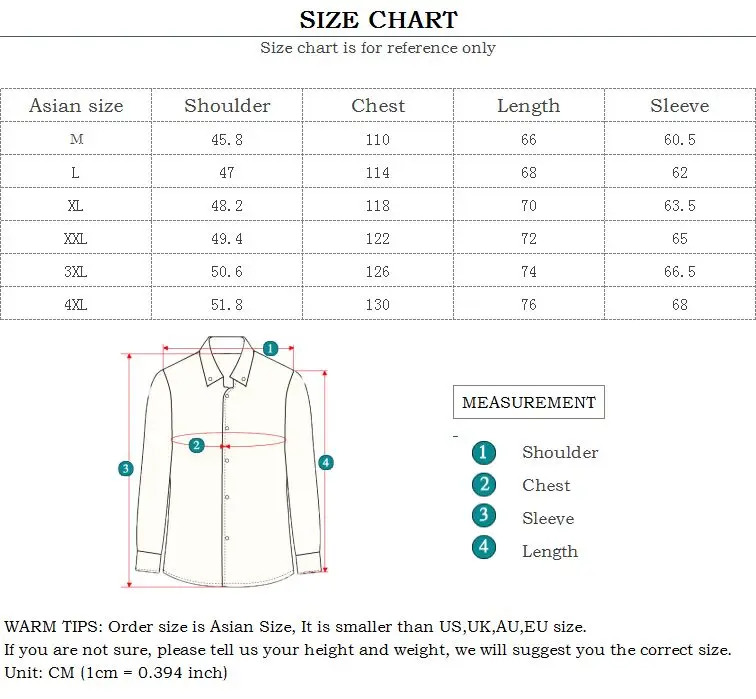Click the Asian size column header
This screenshot has height=699, width=756.
point(76,106)
